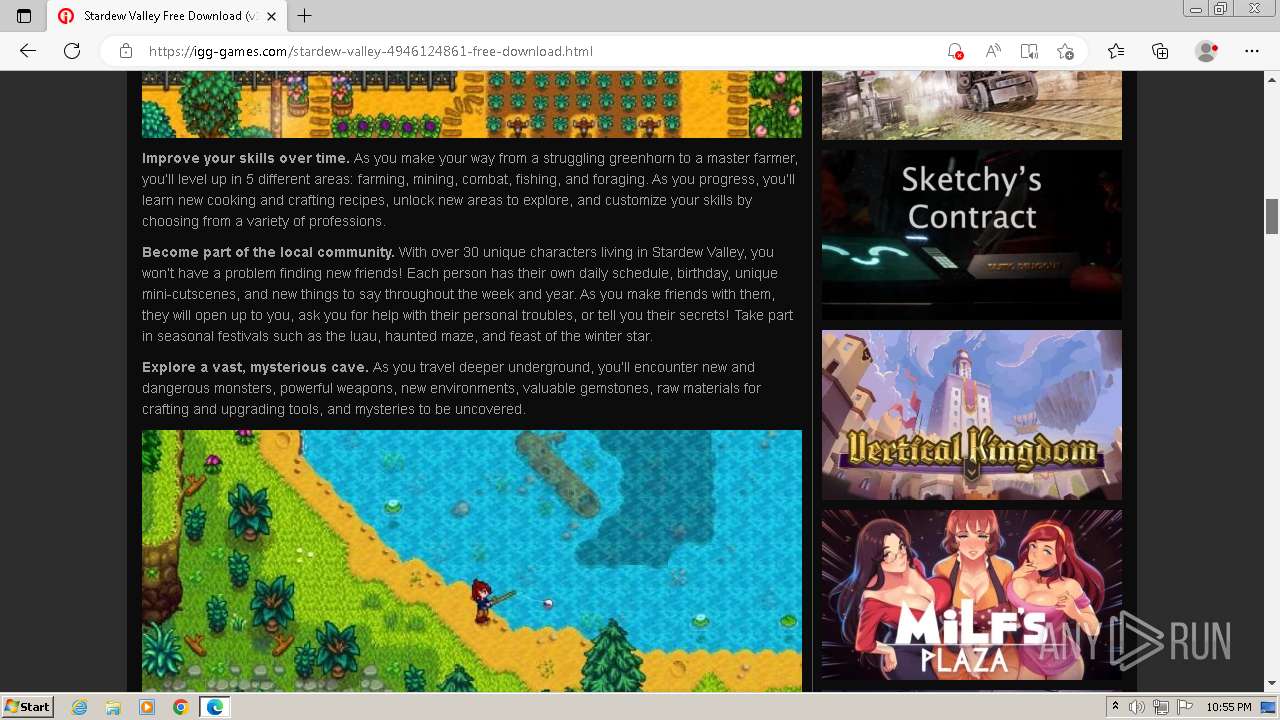
Task: Go back to the previous page
Action: pos(28,51)
